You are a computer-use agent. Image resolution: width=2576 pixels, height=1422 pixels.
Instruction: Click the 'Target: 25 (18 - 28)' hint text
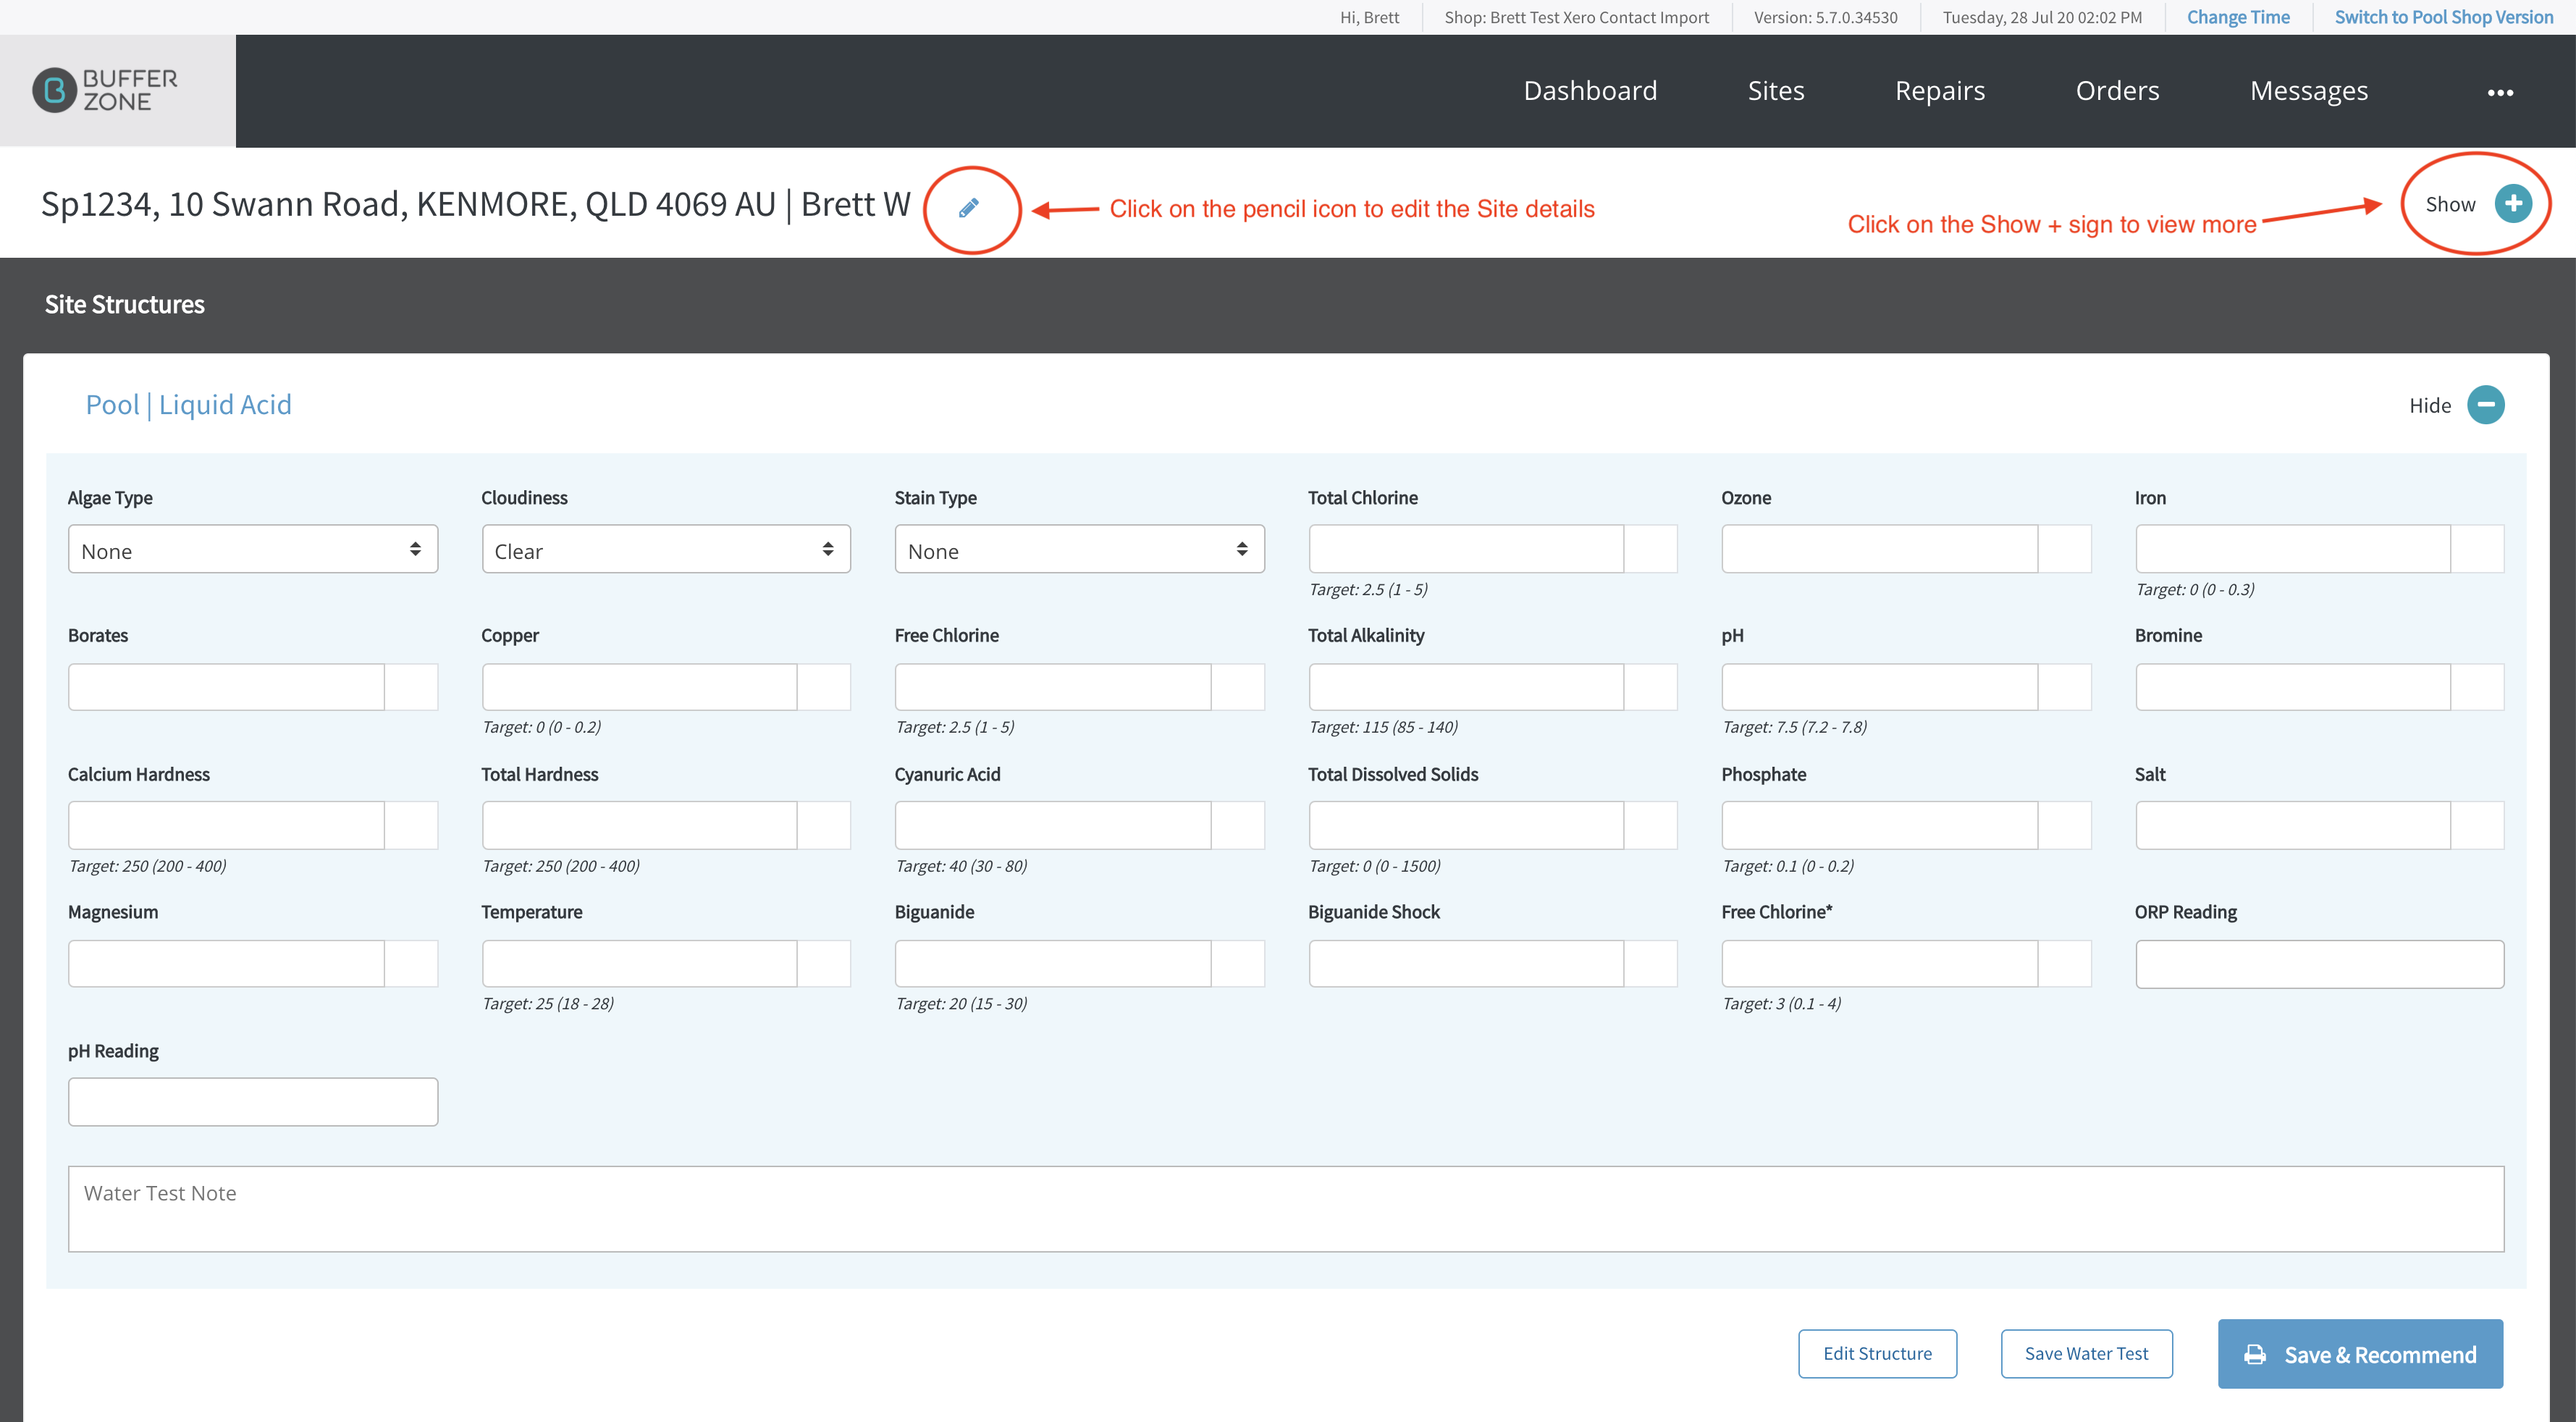(x=548, y=1004)
